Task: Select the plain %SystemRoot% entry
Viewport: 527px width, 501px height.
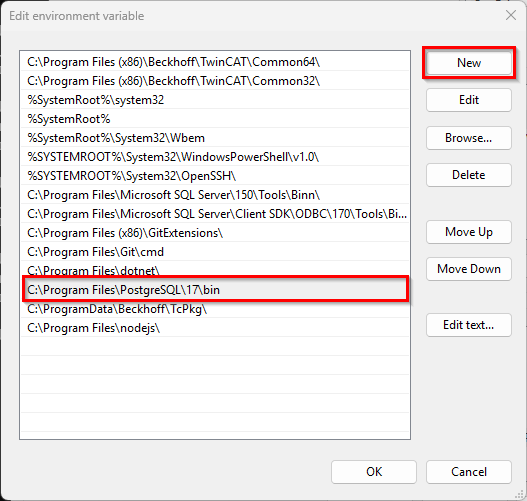Action: click(215, 119)
